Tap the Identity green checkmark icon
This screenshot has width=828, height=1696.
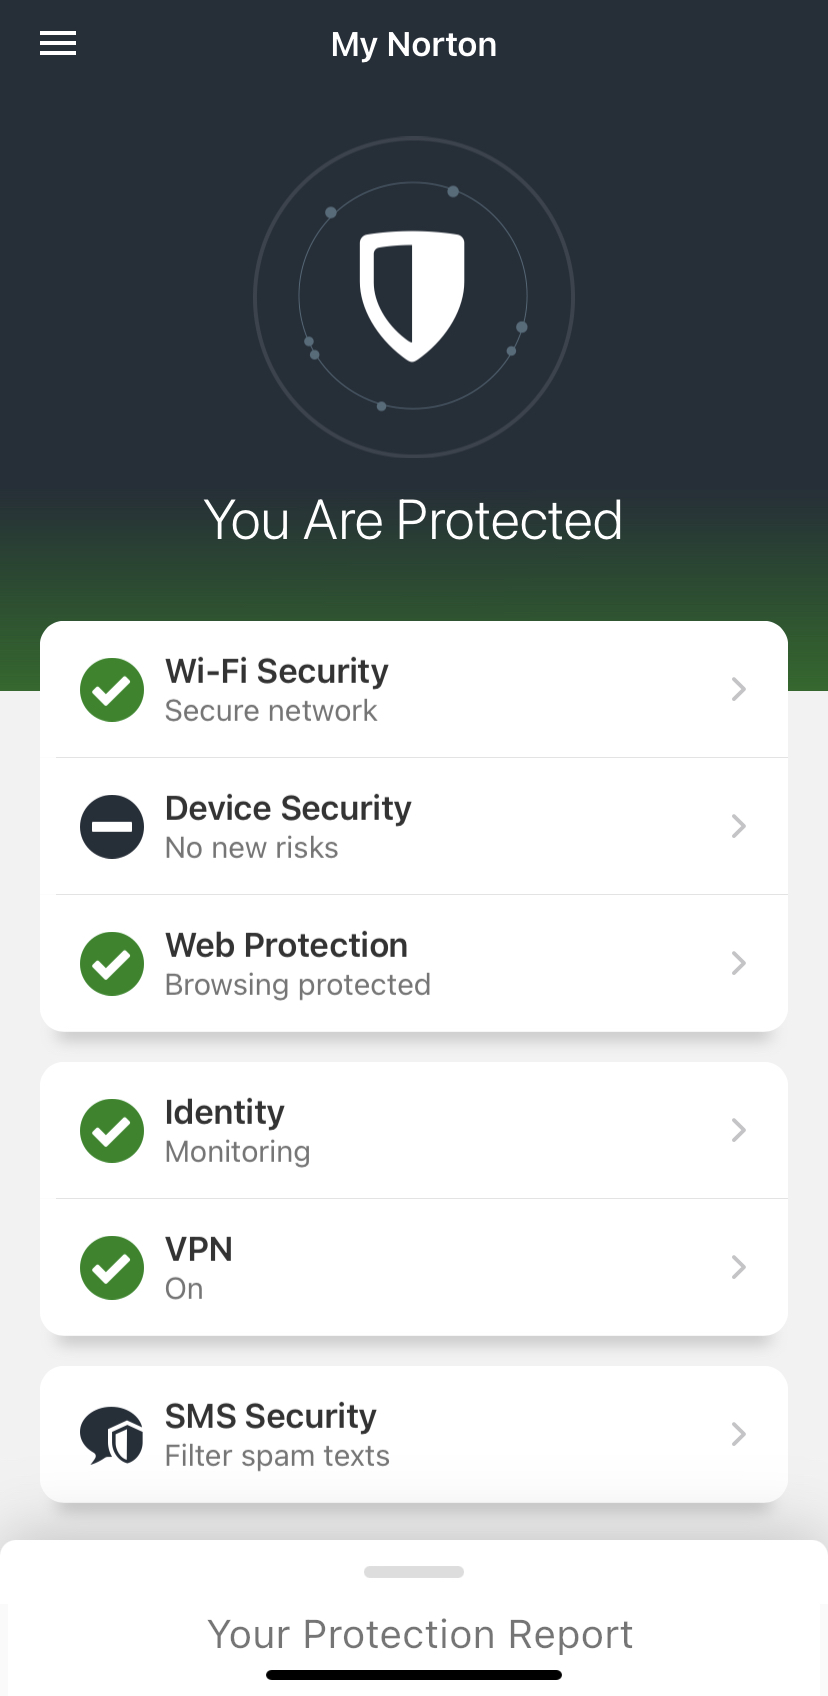tap(112, 1131)
